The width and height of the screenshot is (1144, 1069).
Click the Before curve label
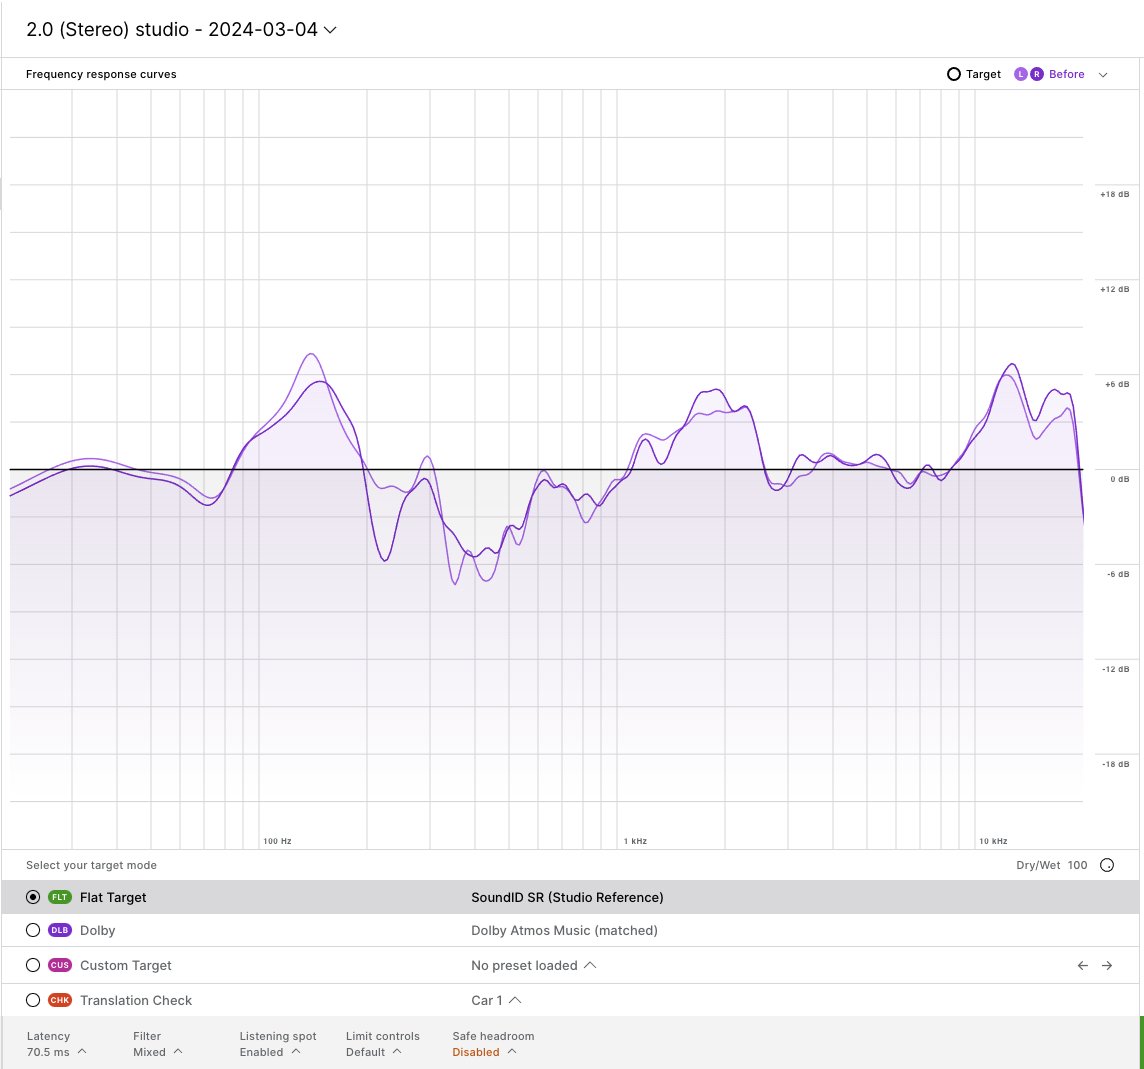(1067, 74)
